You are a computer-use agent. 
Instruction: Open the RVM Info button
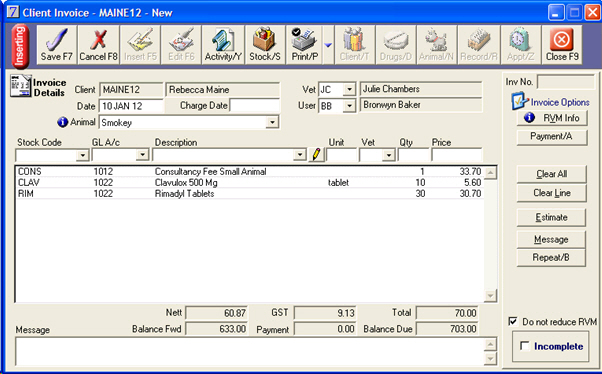[552, 118]
